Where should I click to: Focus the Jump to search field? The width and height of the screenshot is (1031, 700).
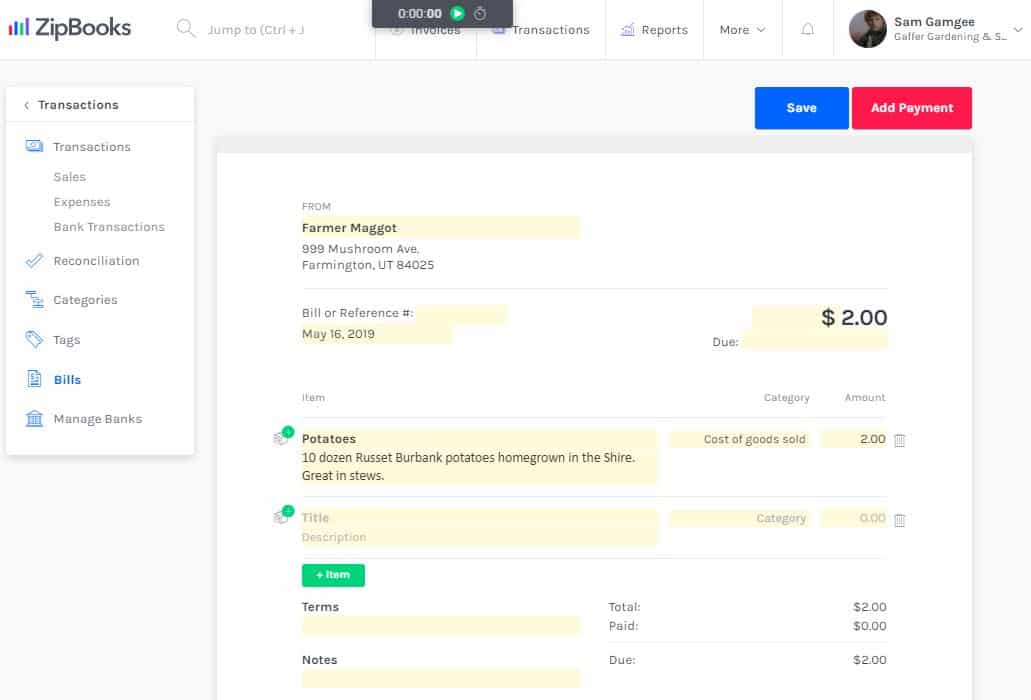point(256,30)
